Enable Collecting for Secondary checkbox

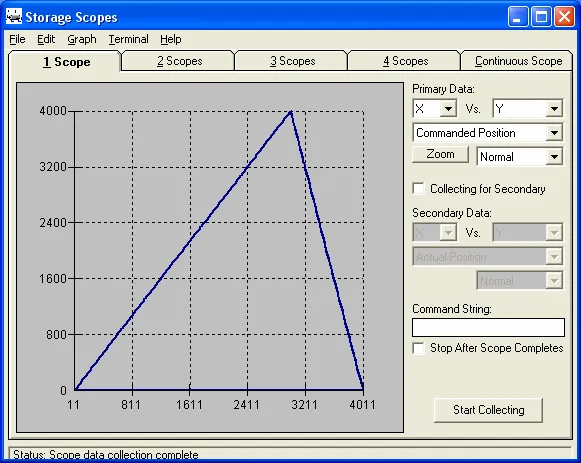419,189
